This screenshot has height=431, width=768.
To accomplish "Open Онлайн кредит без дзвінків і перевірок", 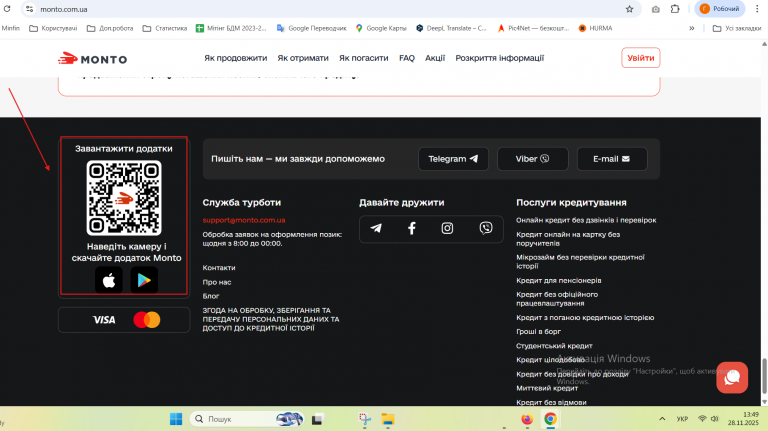I will pyautogui.click(x=586, y=220).
